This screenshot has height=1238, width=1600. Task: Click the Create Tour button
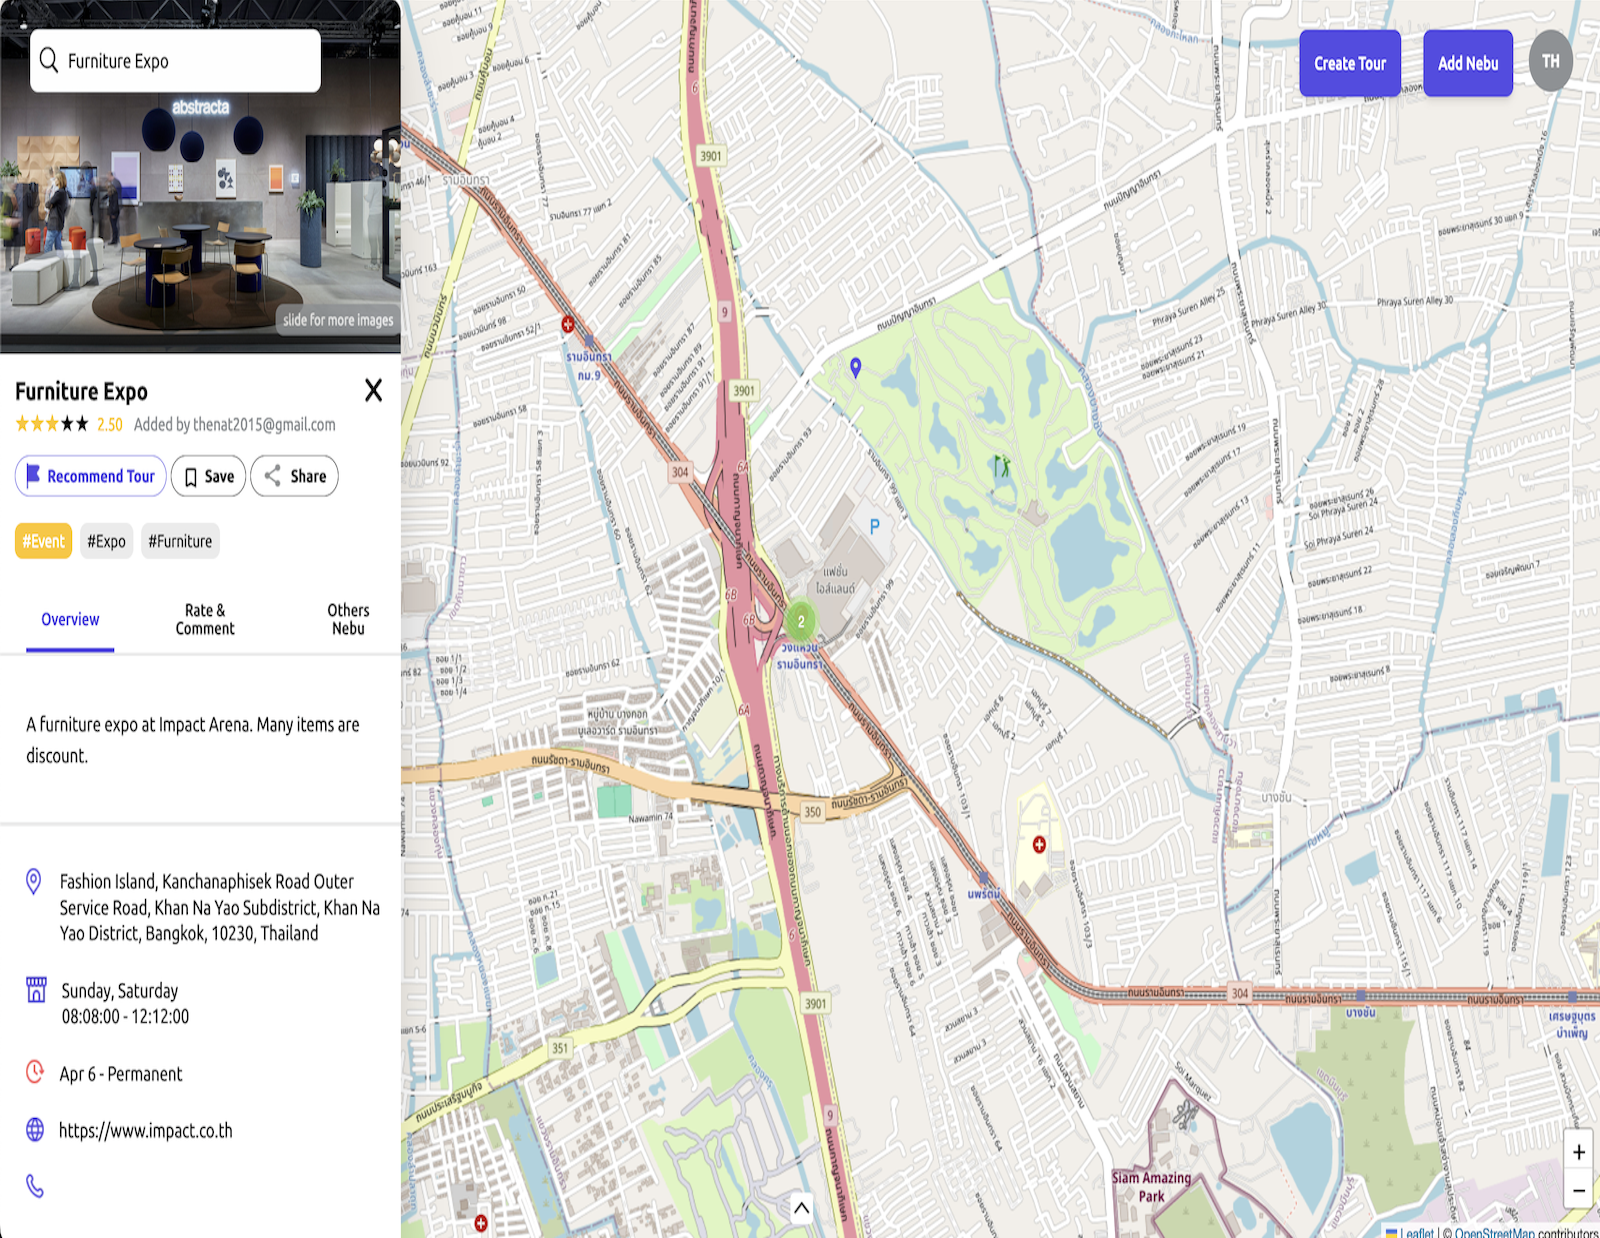[1349, 63]
